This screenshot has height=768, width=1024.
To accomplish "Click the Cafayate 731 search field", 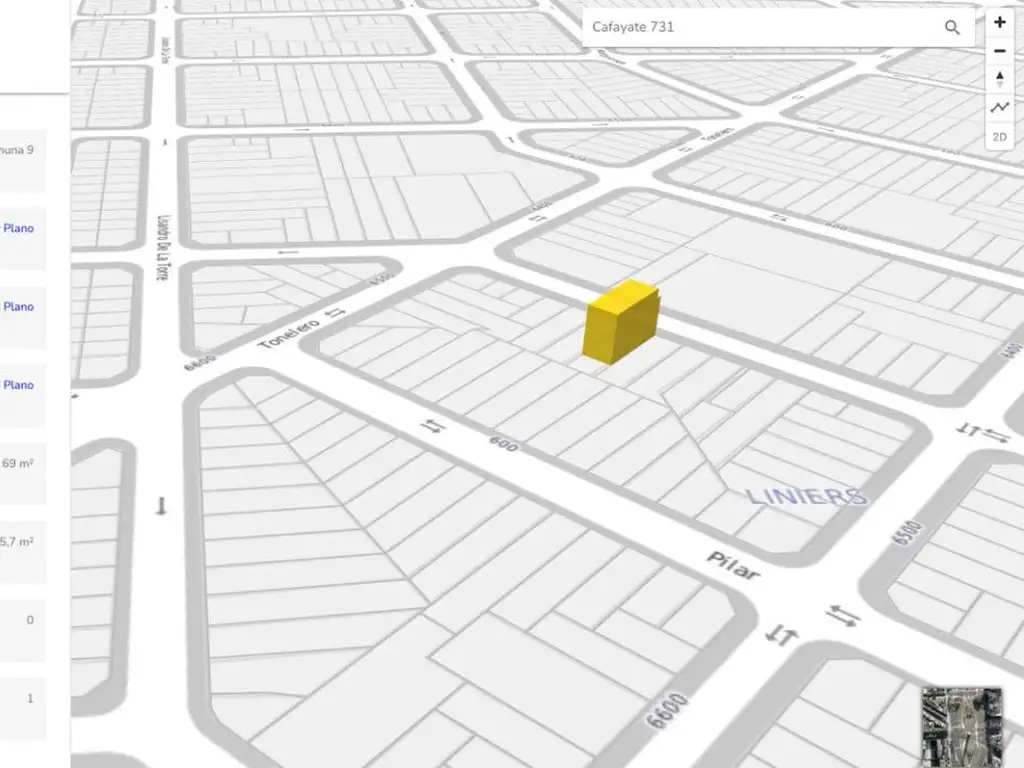I will click(x=764, y=27).
